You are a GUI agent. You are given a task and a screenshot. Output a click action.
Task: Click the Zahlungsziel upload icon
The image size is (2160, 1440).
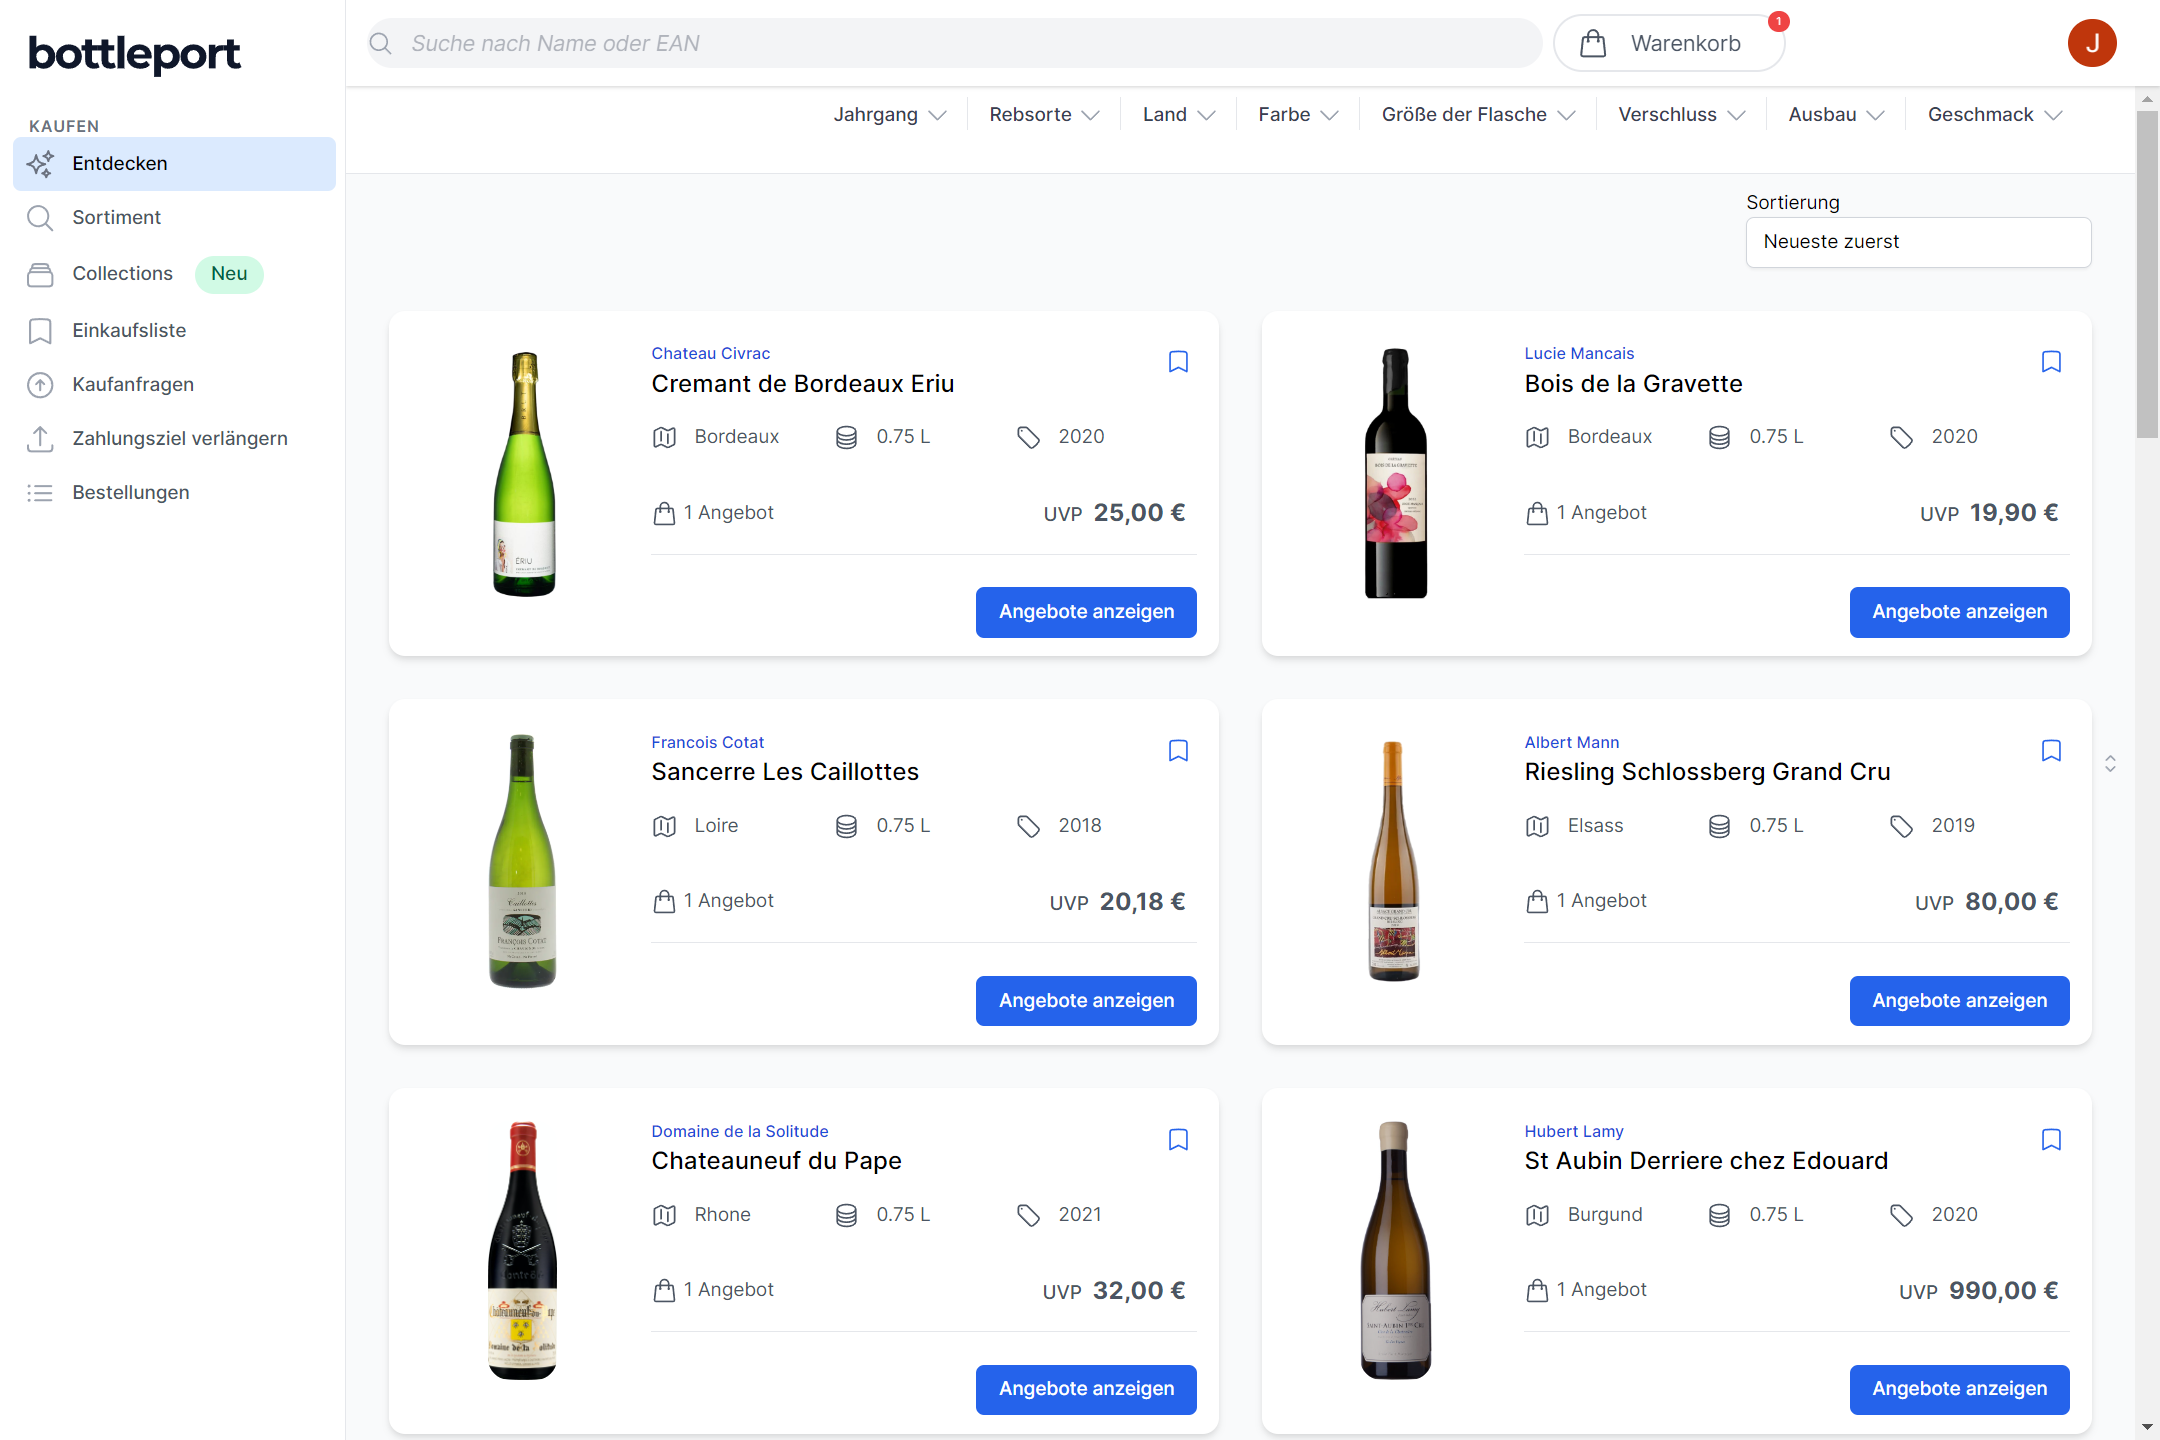click(x=40, y=439)
